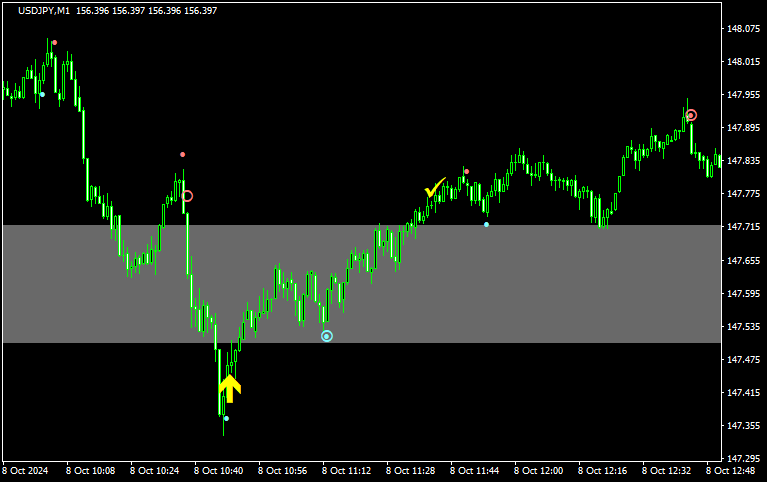Click the 8 Oct 11:12 time label
This screenshot has height=482, width=767.
coord(345,470)
